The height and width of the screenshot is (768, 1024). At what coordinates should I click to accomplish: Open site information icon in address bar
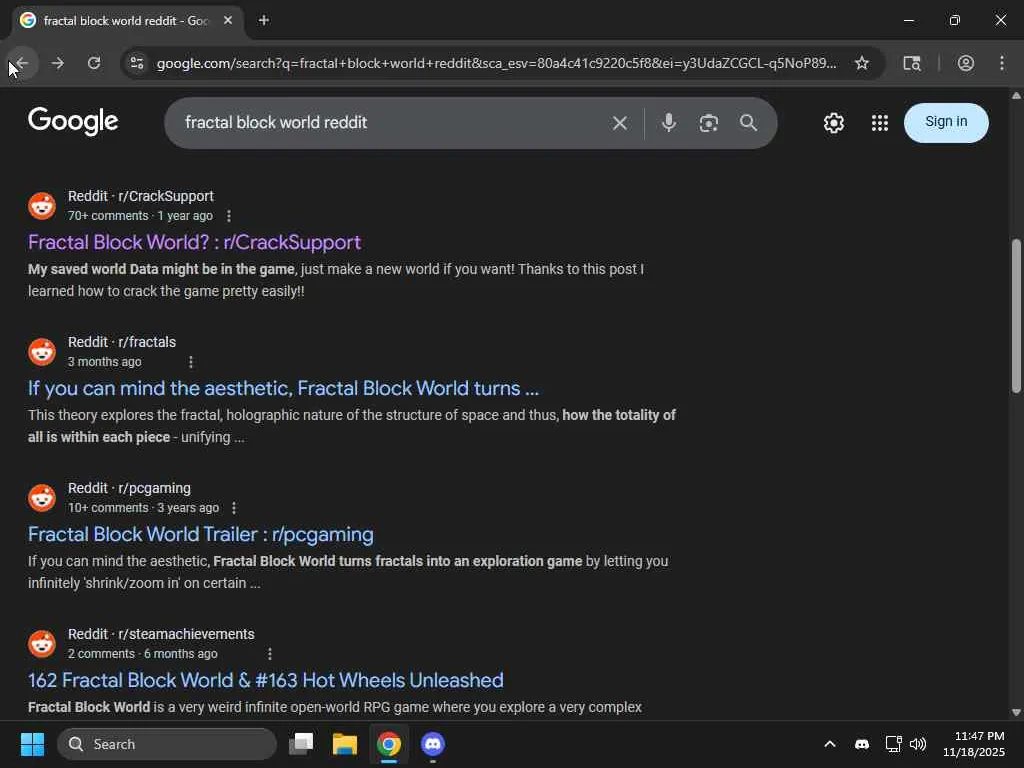(137, 63)
